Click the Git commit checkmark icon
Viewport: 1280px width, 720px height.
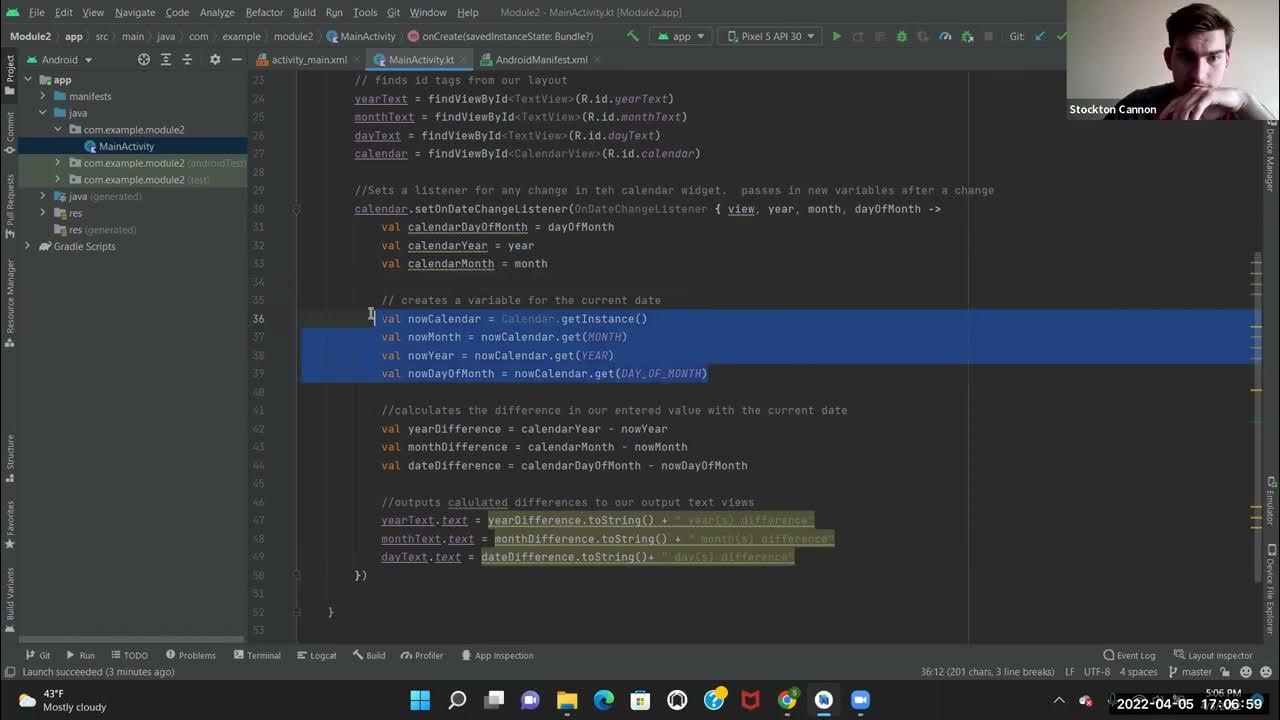click(1060, 36)
